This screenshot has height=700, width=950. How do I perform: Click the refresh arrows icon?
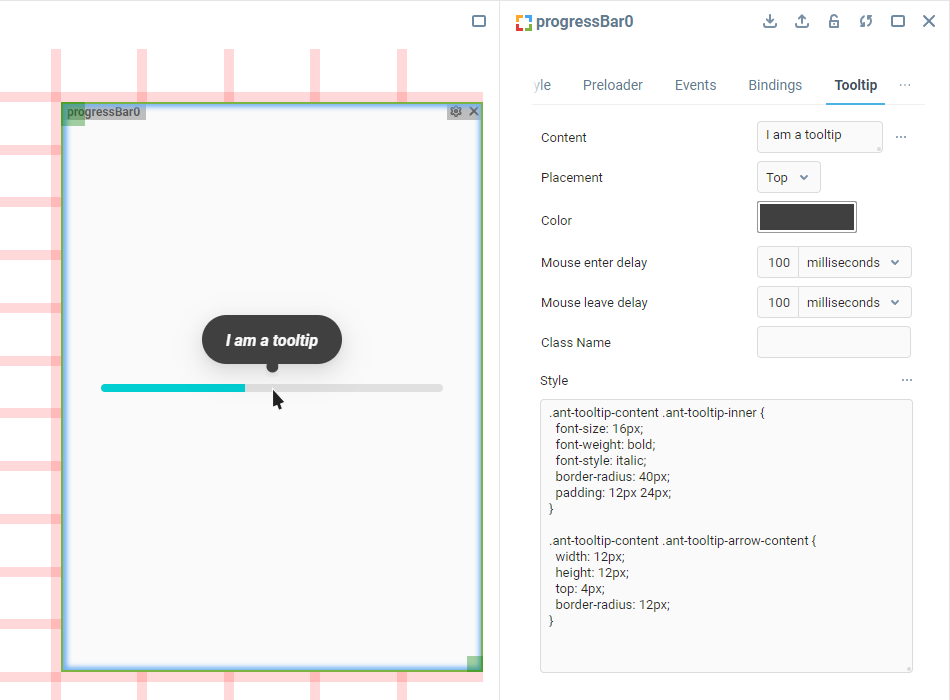pyautogui.click(x=866, y=22)
